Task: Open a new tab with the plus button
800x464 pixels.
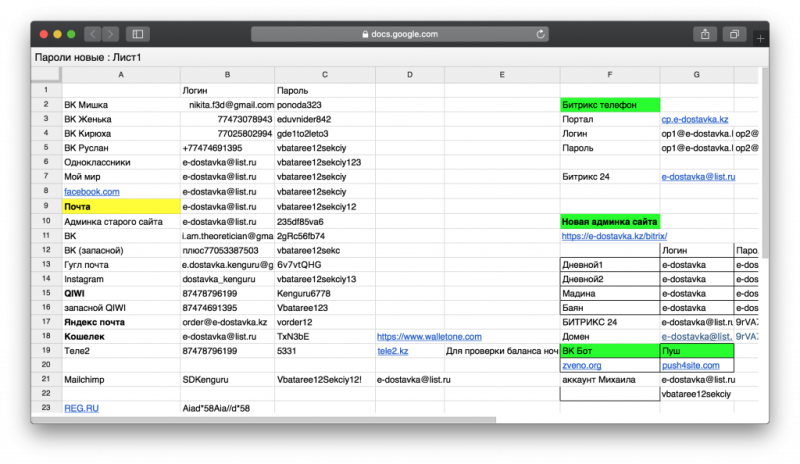Action: click(x=760, y=38)
